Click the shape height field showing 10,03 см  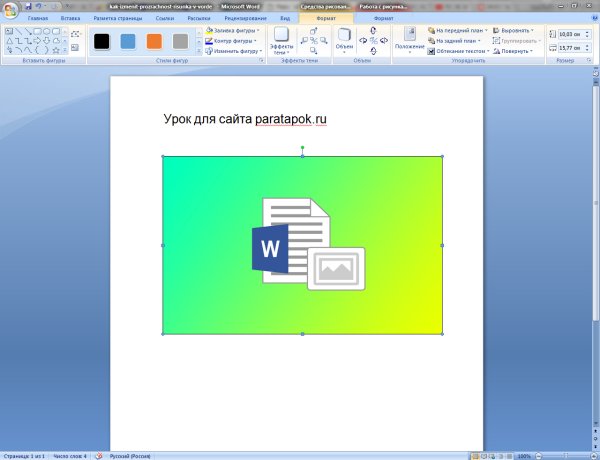pyautogui.click(x=572, y=35)
